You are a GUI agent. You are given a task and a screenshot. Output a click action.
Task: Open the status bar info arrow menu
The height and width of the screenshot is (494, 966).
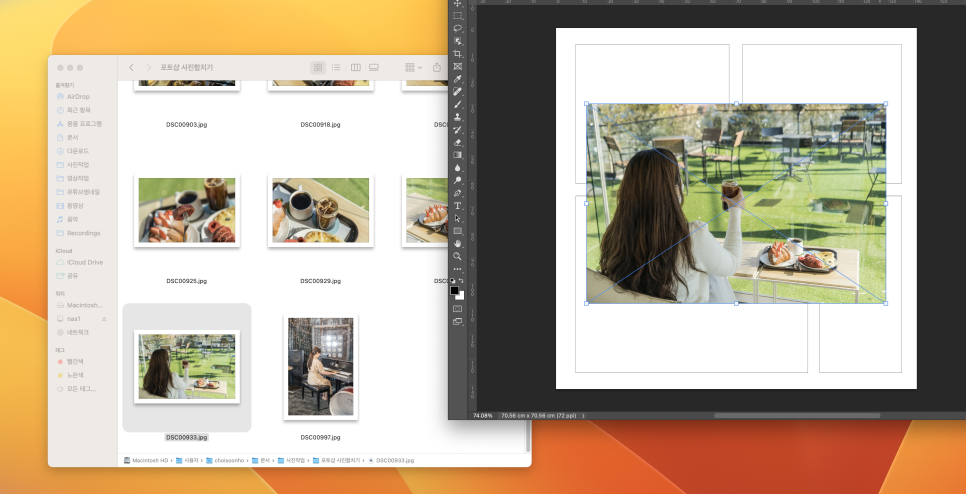[x=583, y=416]
